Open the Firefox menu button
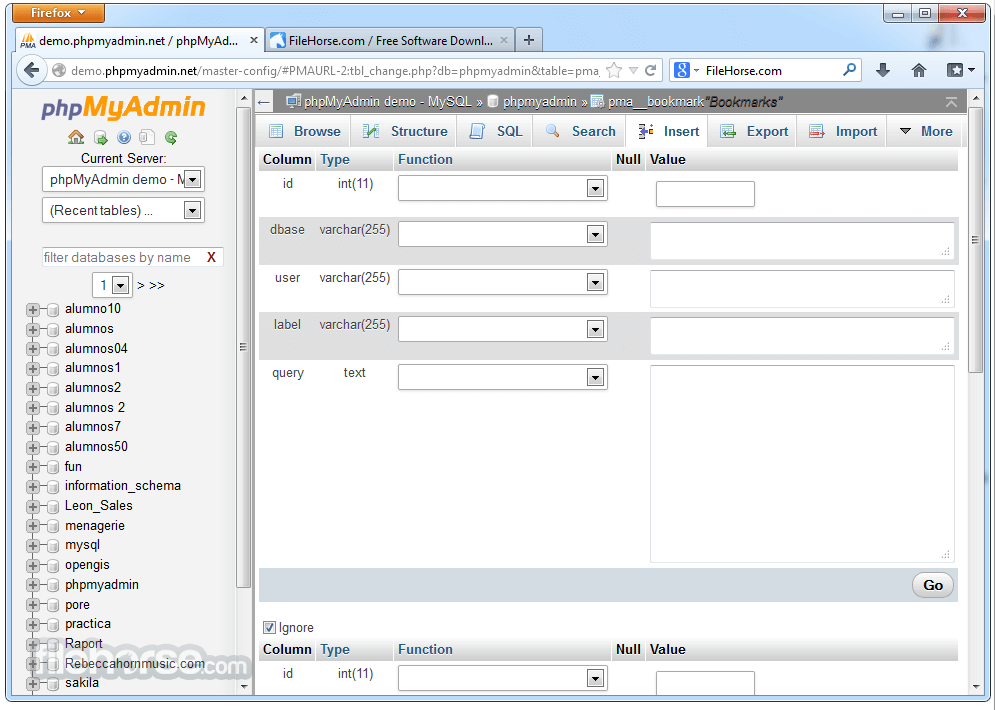Viewport: 995px width, 710px height. (x=58, y=13)
